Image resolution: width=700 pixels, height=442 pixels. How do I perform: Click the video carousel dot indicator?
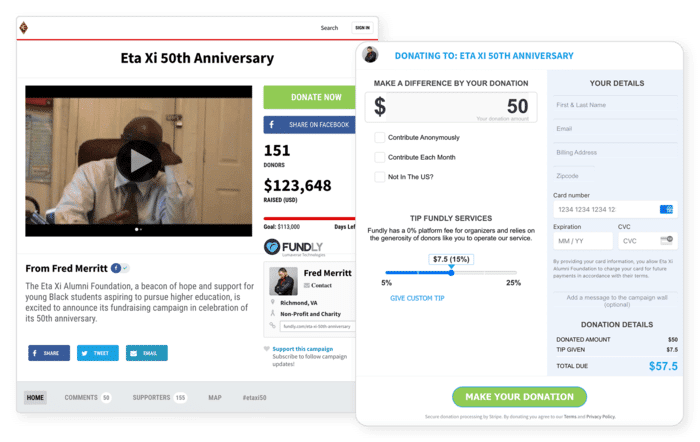pyautogui.click(x=138, y=229)
